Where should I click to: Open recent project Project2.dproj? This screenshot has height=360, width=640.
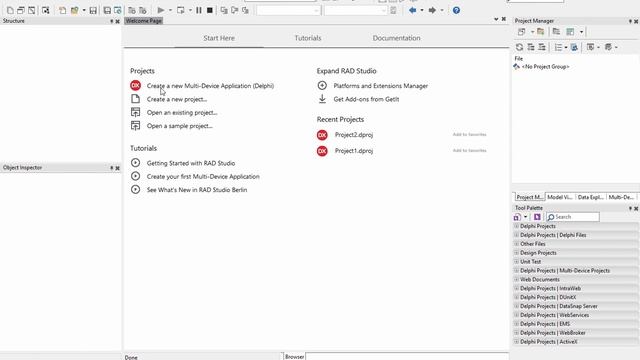(354, 135)
